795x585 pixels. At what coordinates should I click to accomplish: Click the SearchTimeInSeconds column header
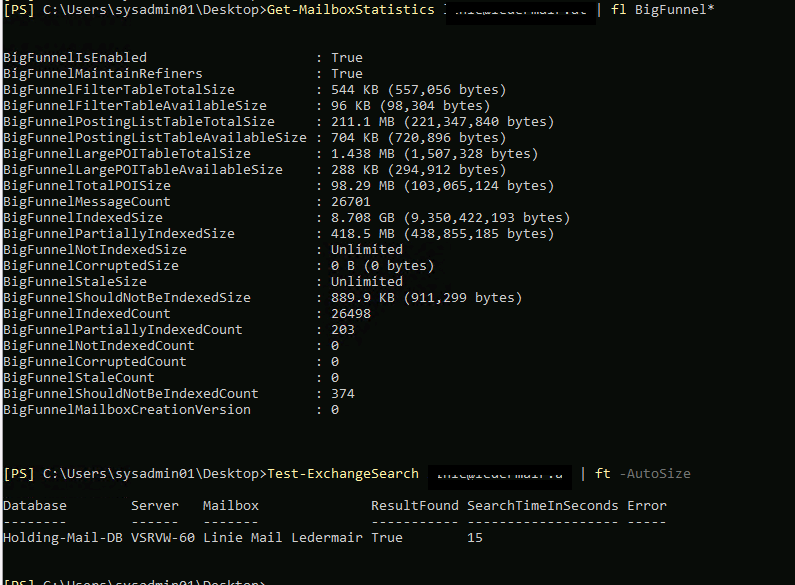click(x=543, y=505)
